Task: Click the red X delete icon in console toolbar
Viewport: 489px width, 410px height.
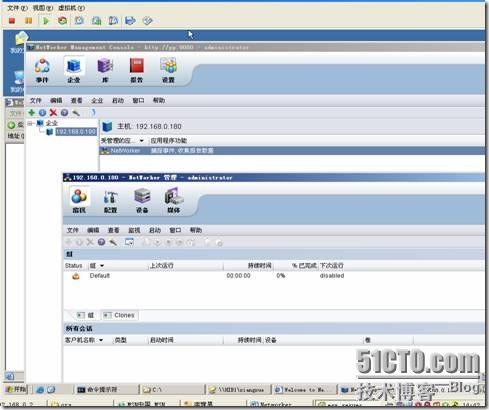Action: point(53,113)
